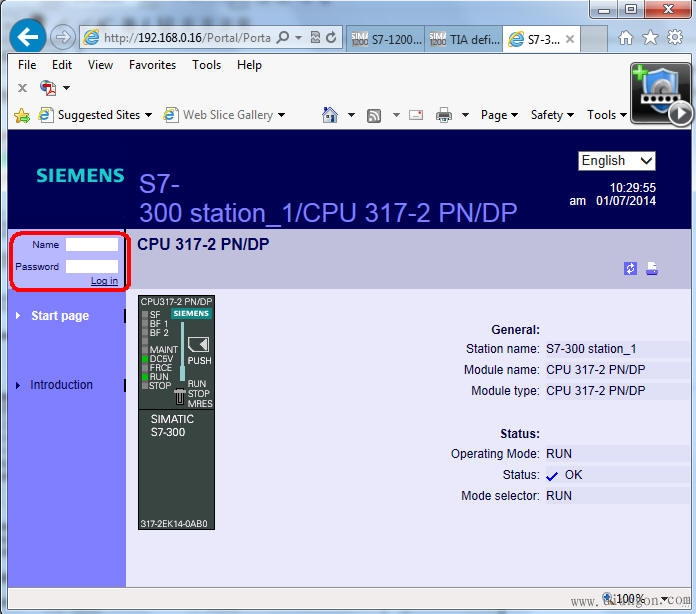Screen dimensions: 696x614
Task: Expand the Page dropdown menu
Action: coord(499,115)
